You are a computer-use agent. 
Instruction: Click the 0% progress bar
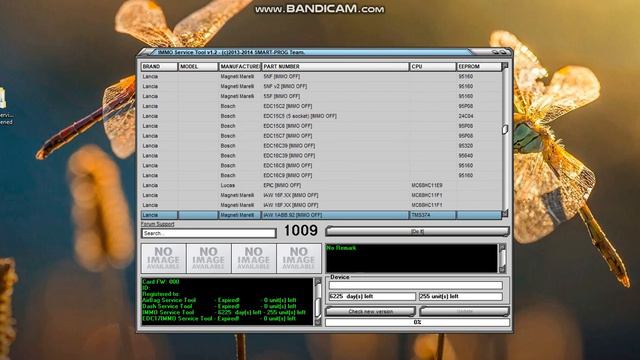coord(417,322)
